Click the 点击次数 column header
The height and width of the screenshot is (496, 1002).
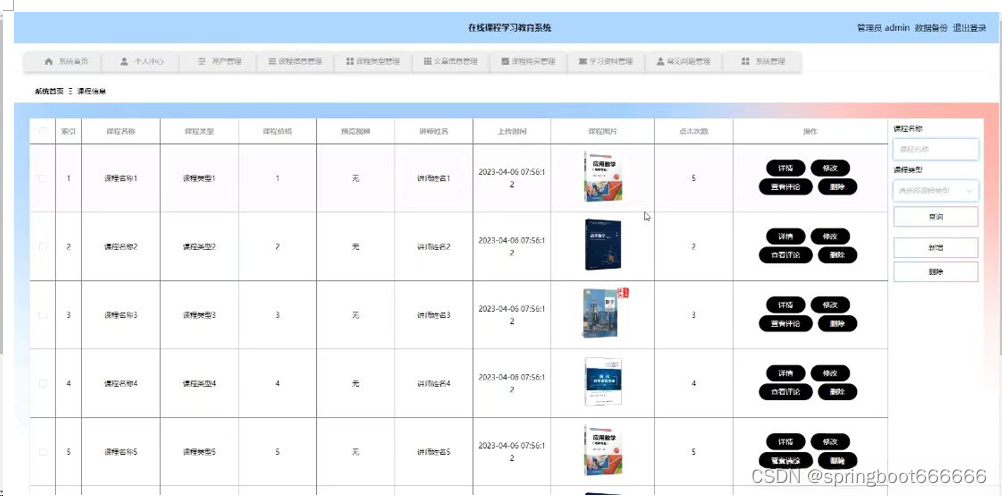[x=693, y=131]
